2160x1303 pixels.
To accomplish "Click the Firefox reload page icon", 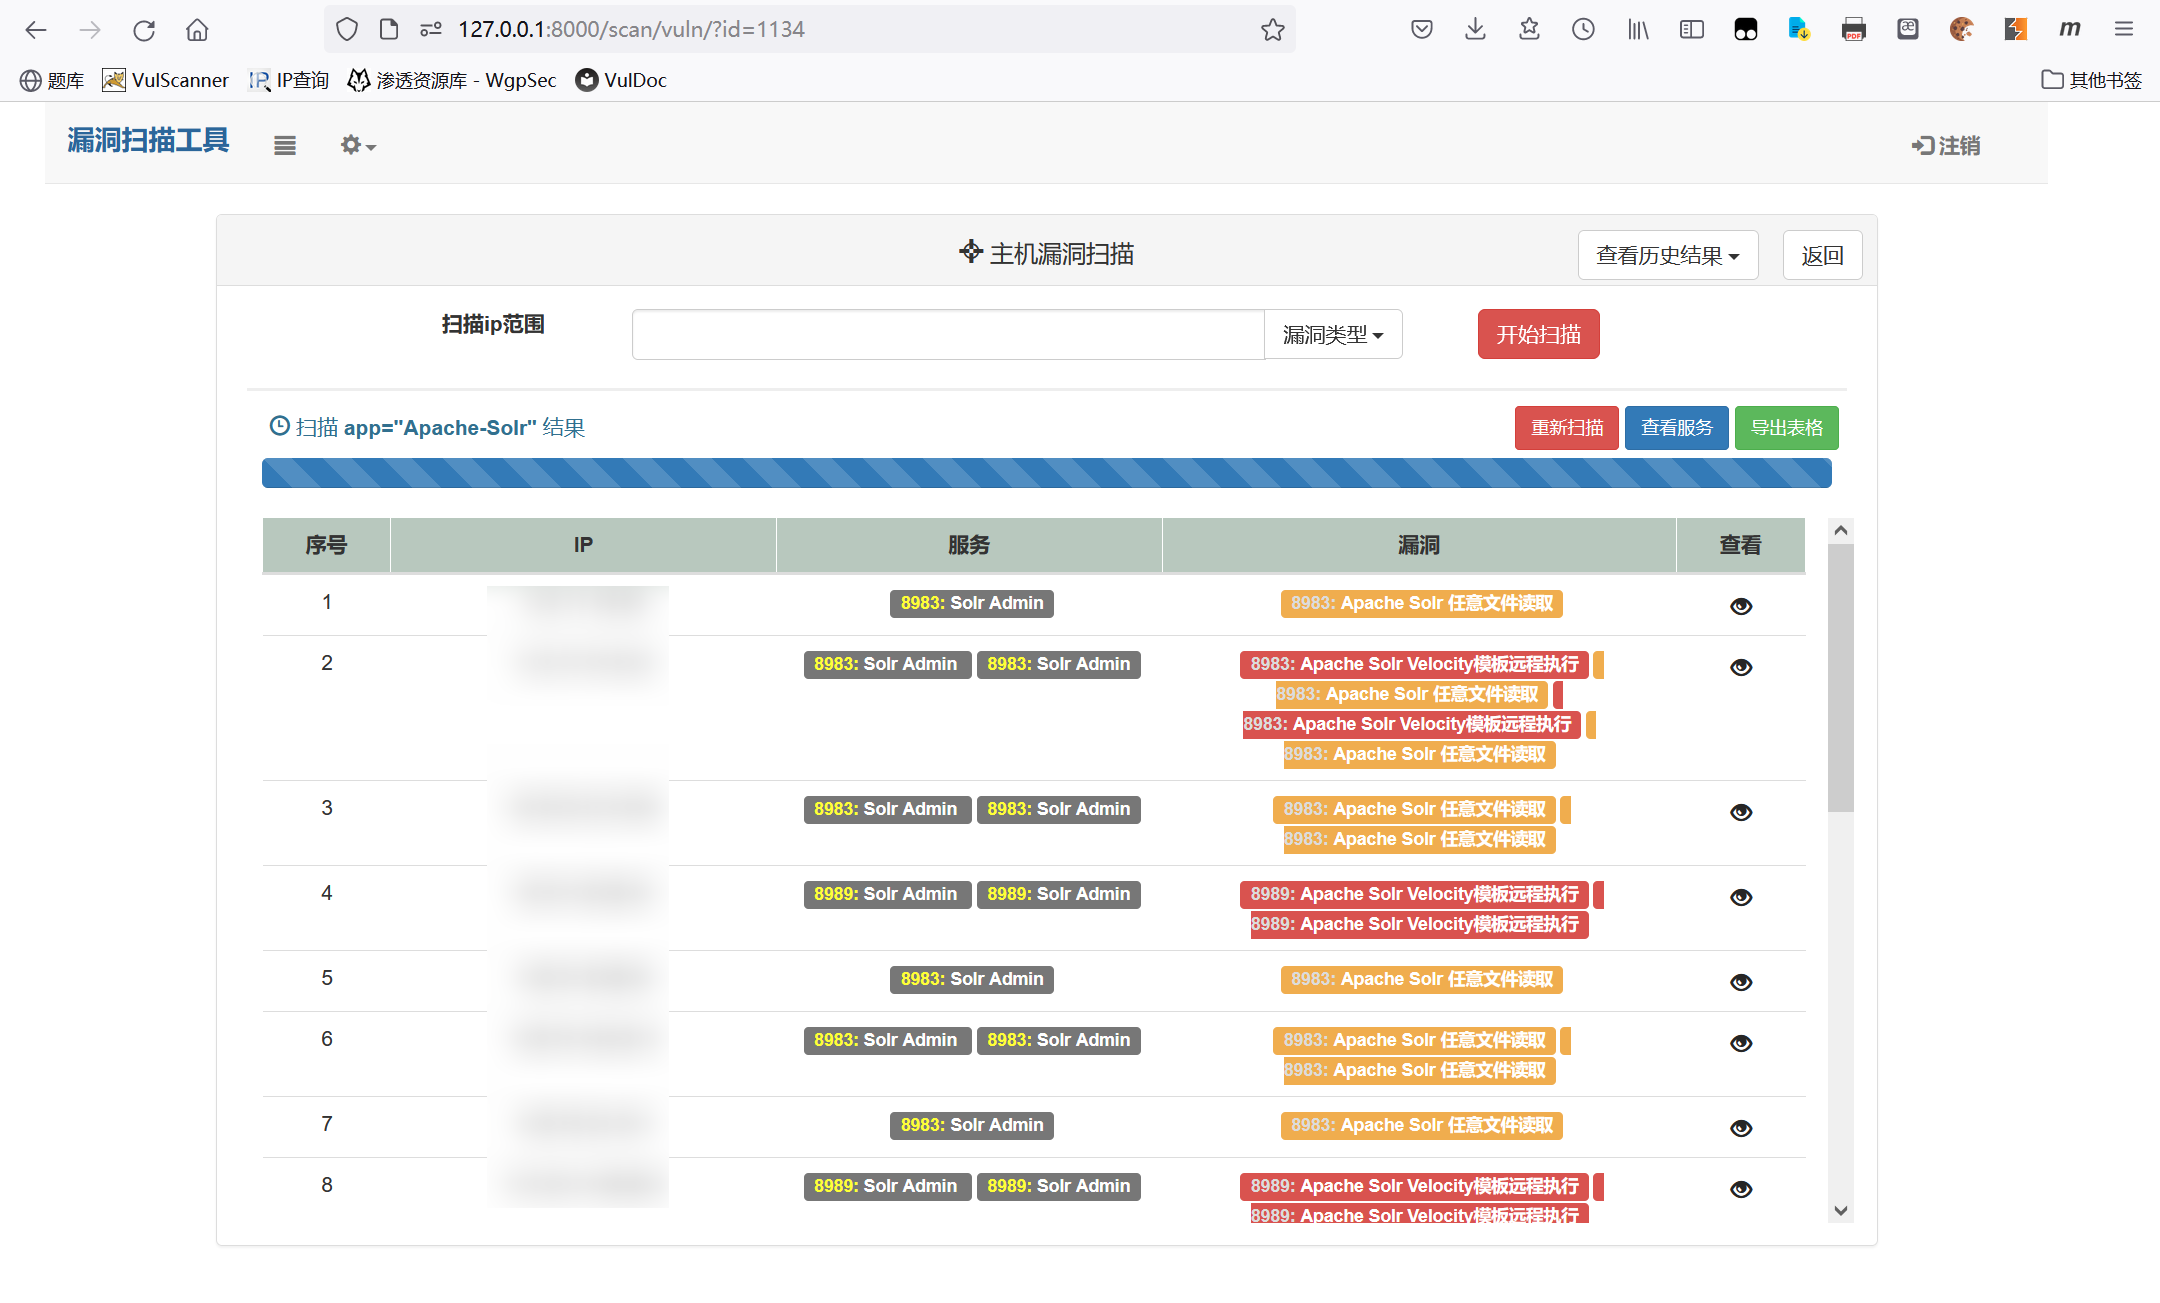I will click(x=144, y=30).
